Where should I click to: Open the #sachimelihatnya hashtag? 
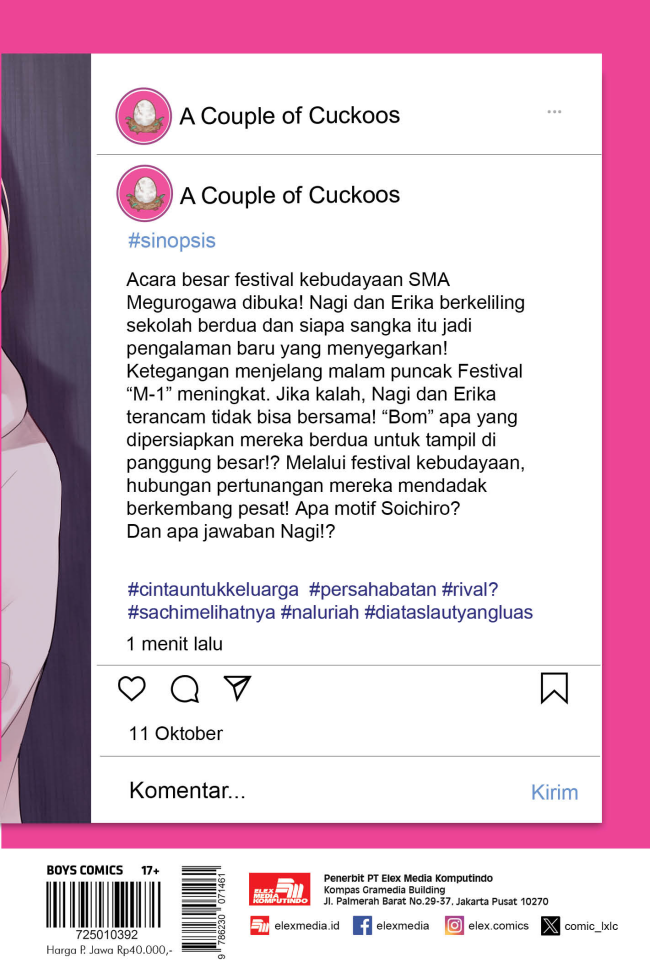click(x=201, y=612)
